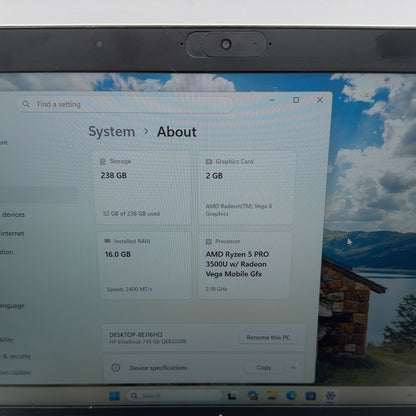Click the Device specifications info icon
This screenshot has height=416, width=416.
point(116,367)
